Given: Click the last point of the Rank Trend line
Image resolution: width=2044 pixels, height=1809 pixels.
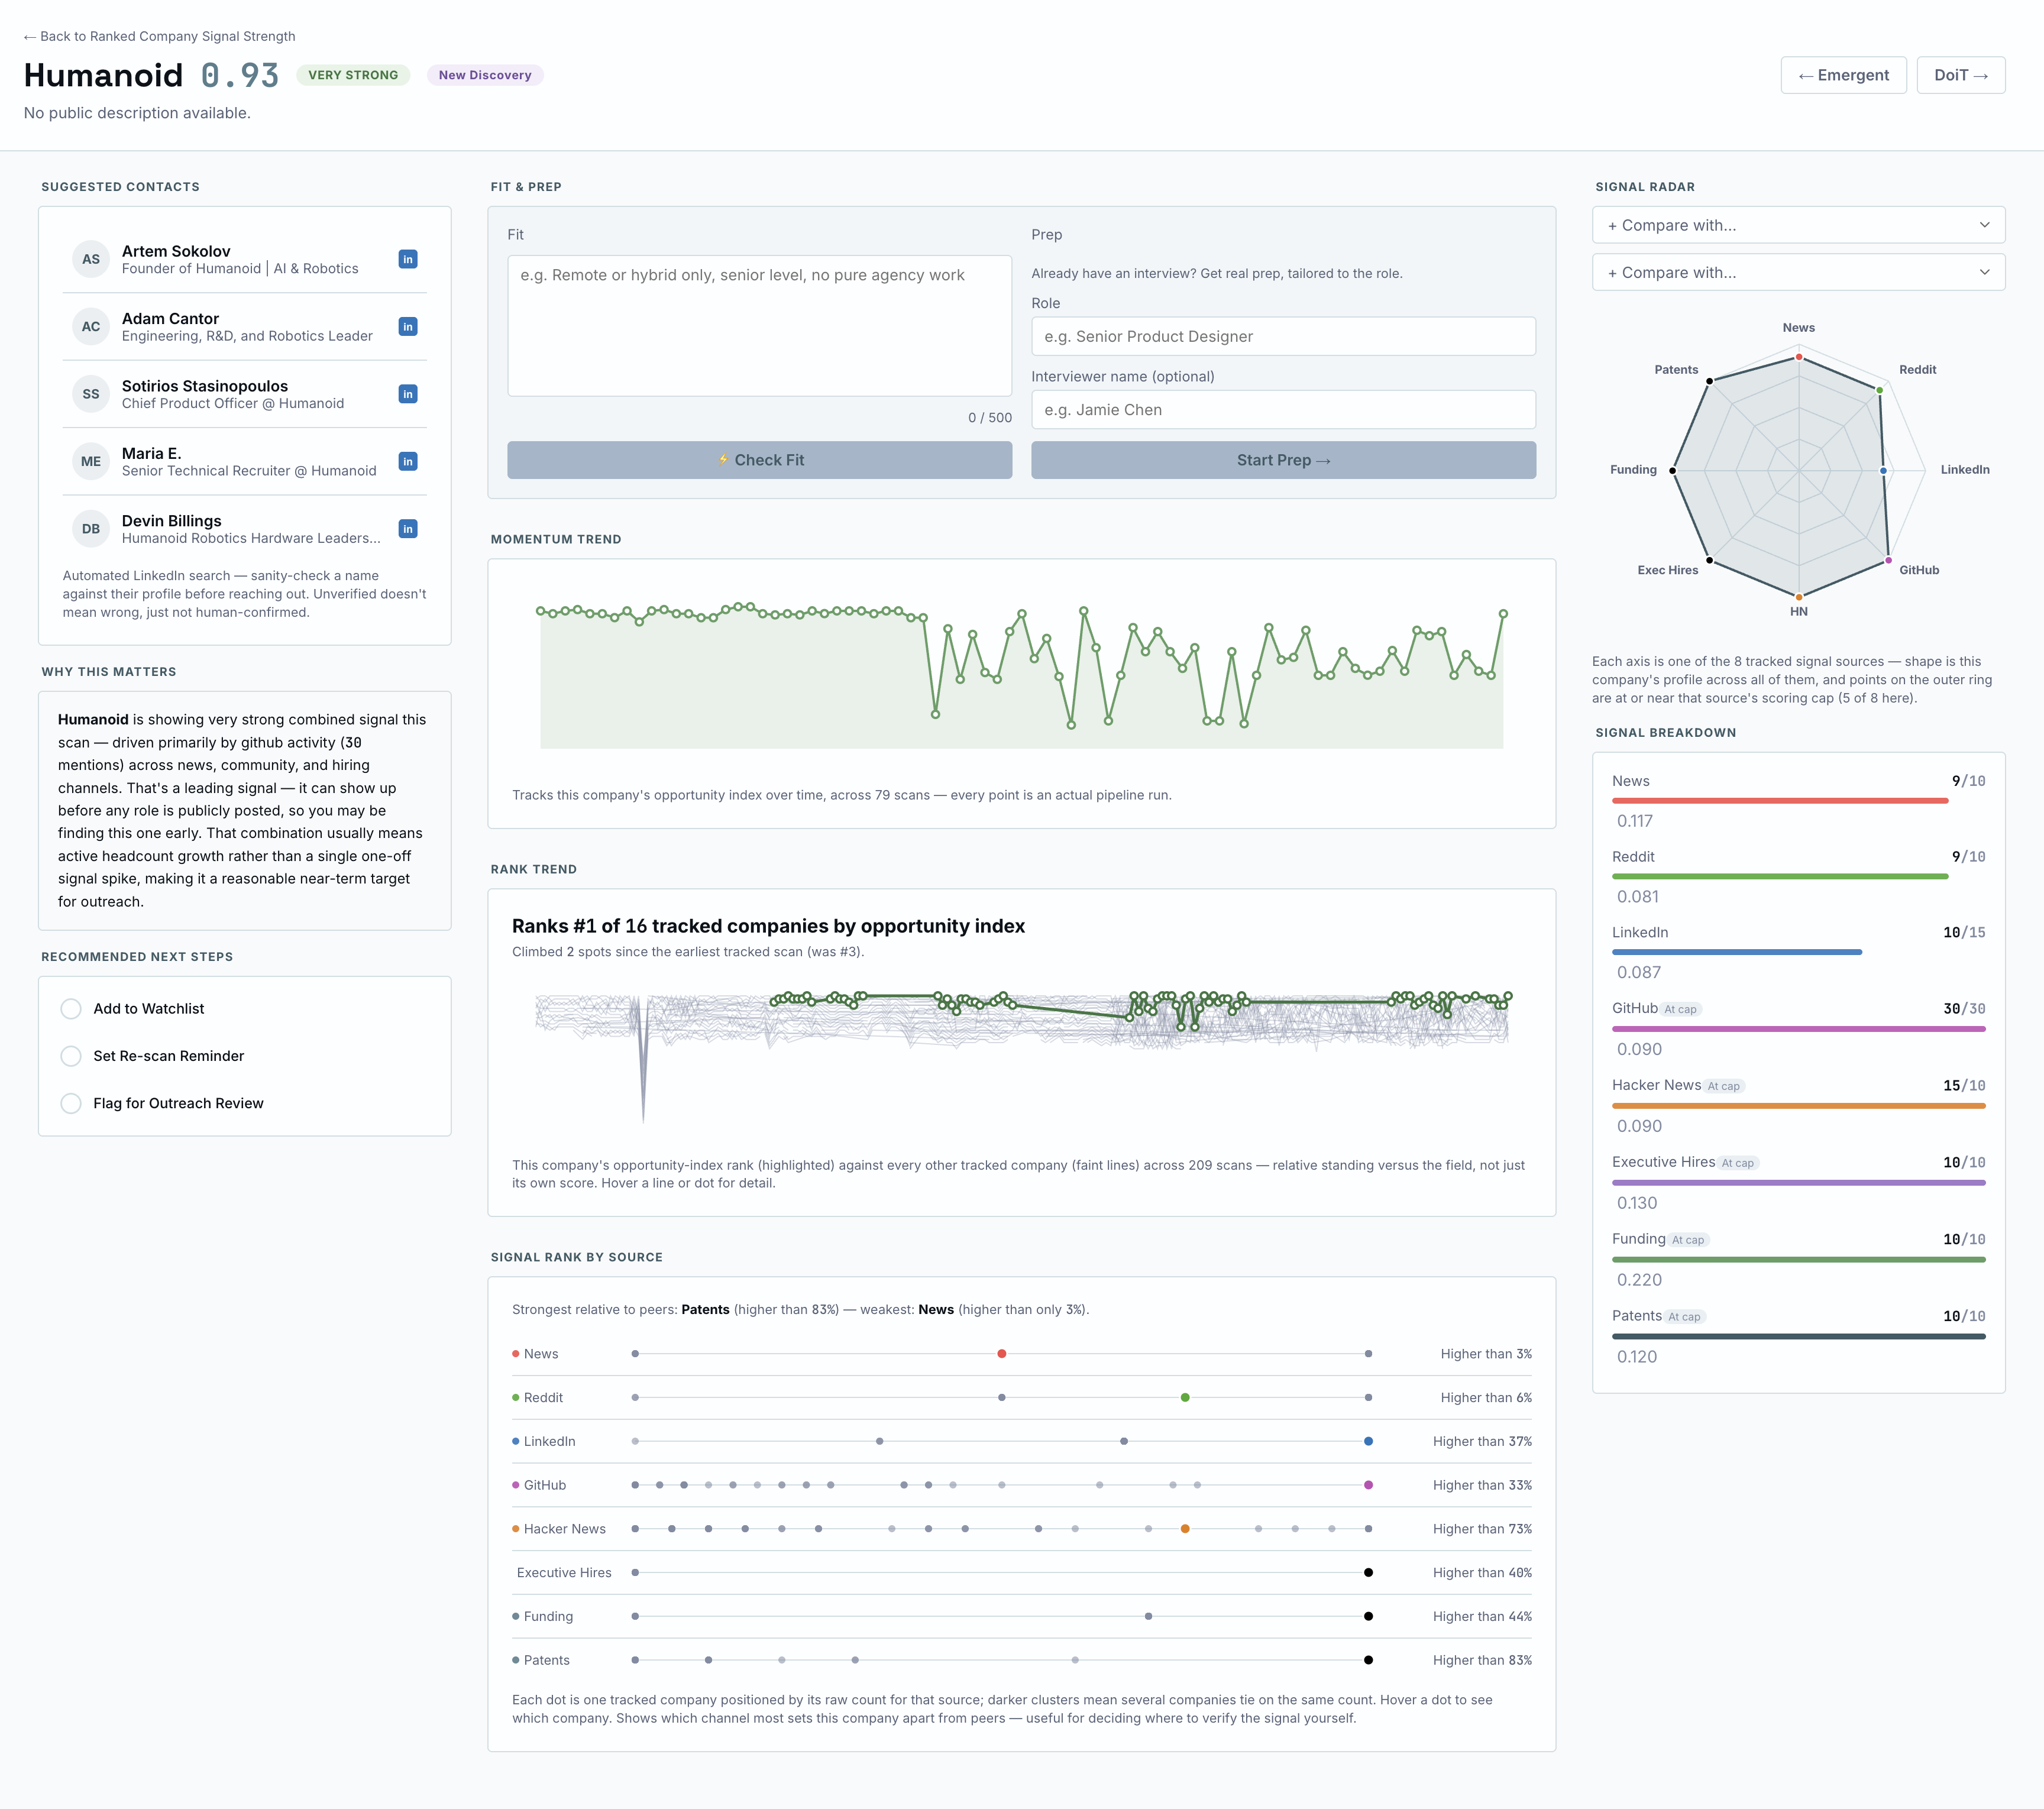Looking at the screenshot, I should tap(1508, 996).
